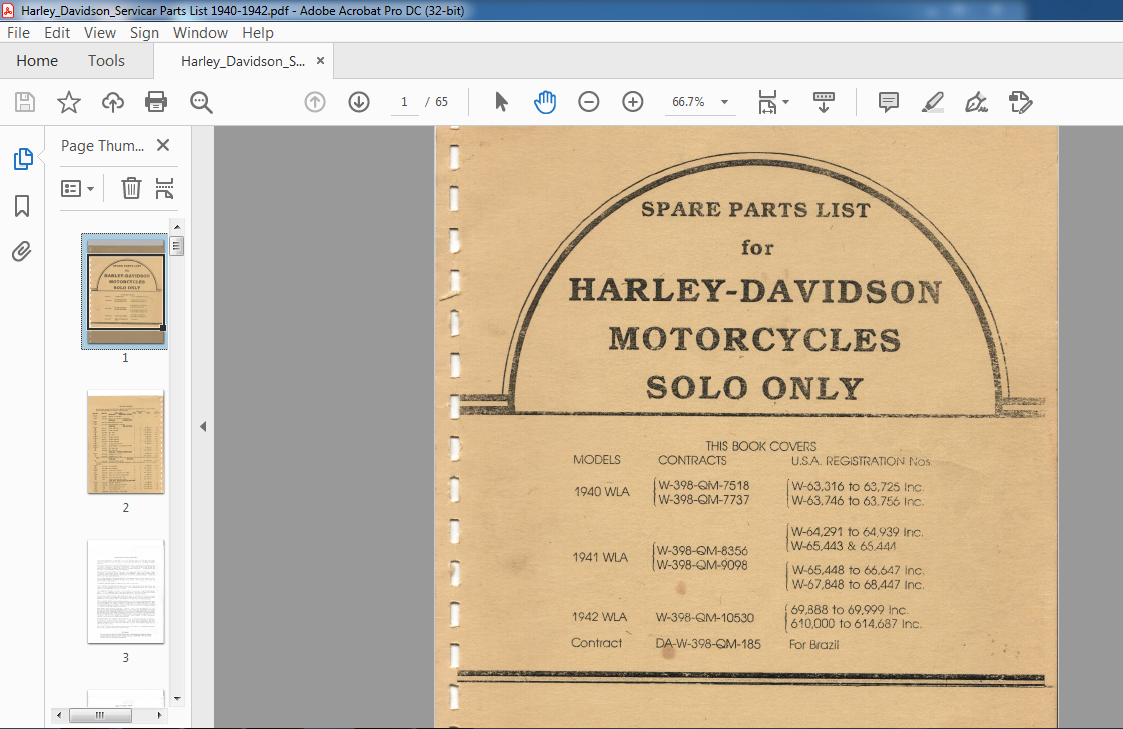1123x729 pixels.
Task: Choose the Selection arrow tool
Action: click(501, 102)
